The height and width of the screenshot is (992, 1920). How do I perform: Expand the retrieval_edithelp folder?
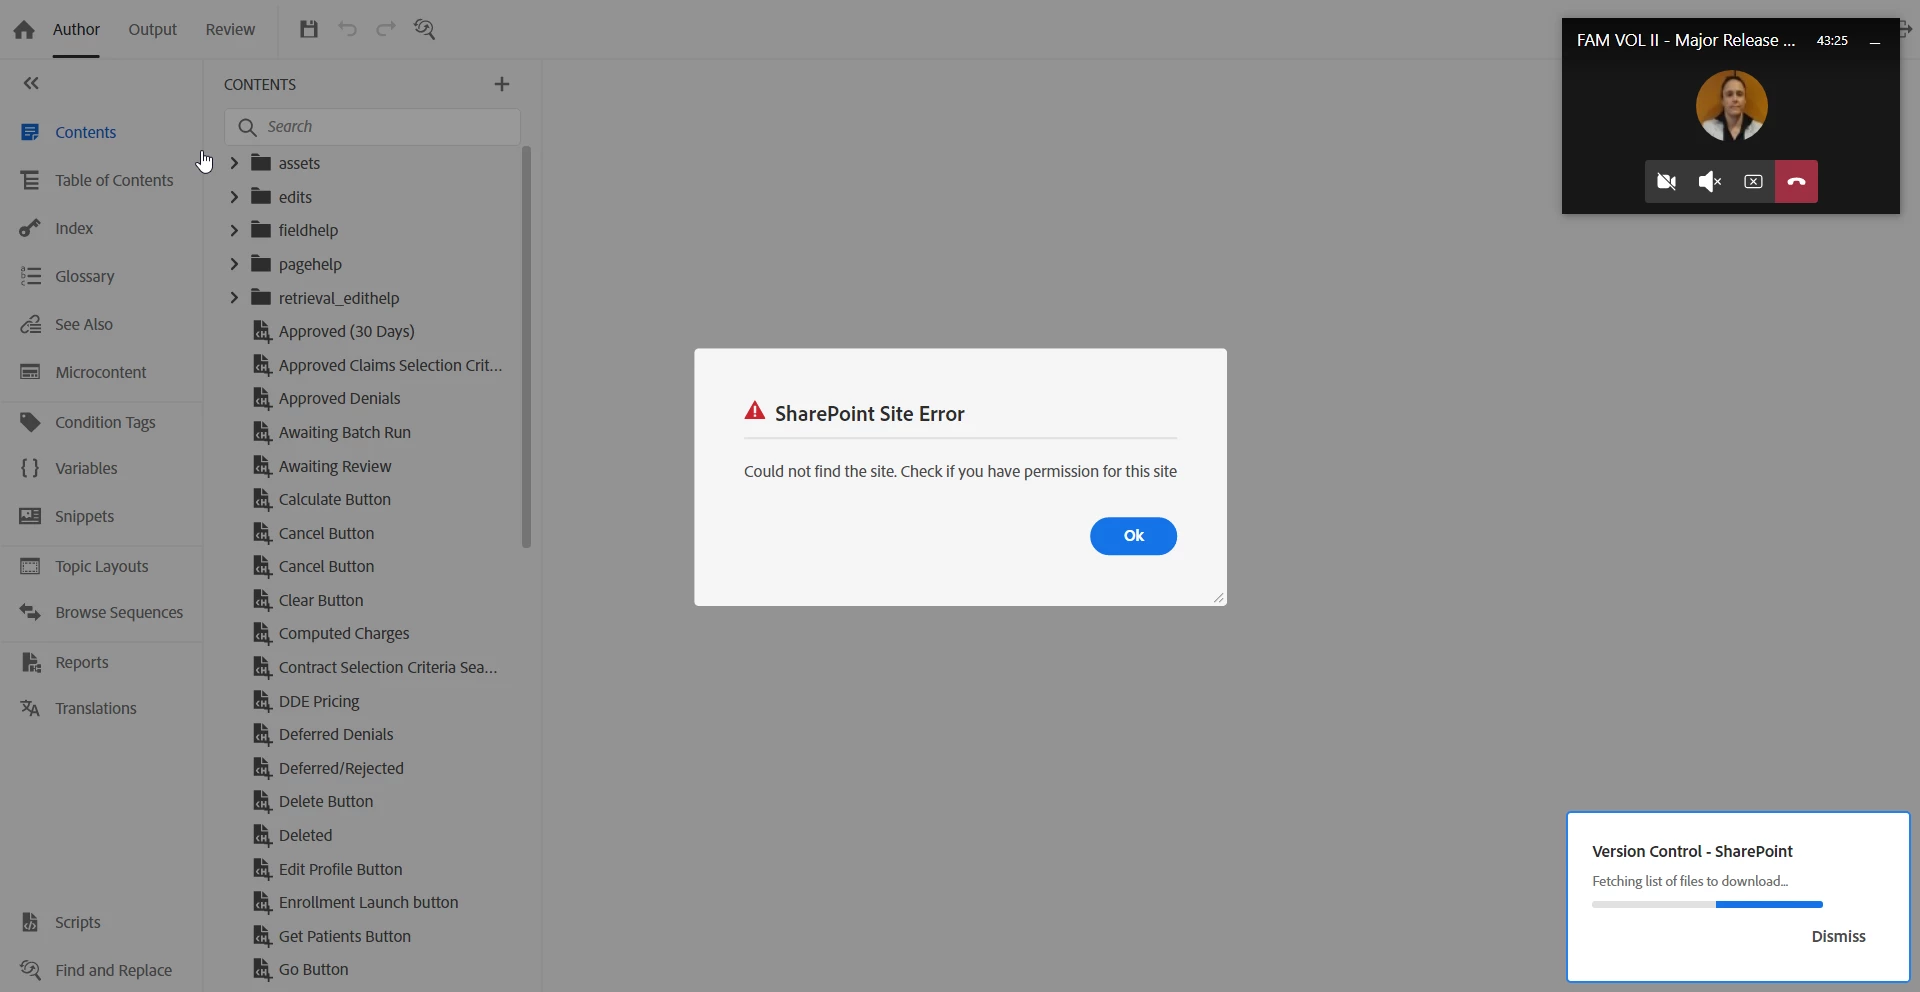(x=234, y=298)
